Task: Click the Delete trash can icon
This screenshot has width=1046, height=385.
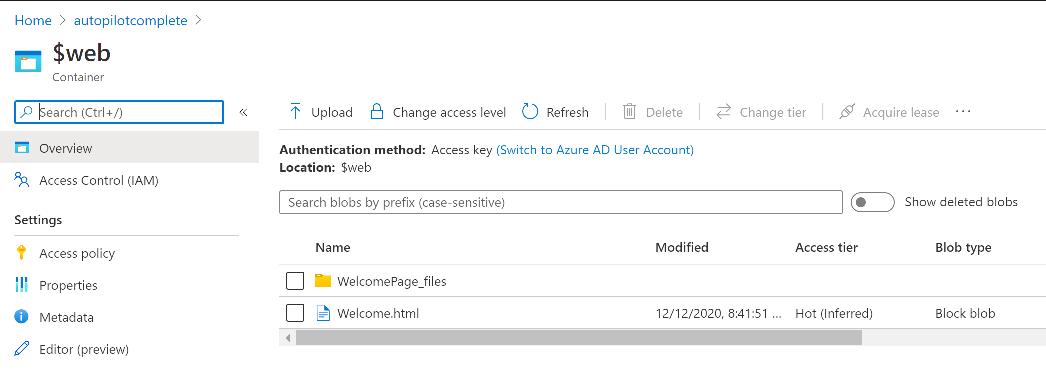Action: [x=629, y=111]
